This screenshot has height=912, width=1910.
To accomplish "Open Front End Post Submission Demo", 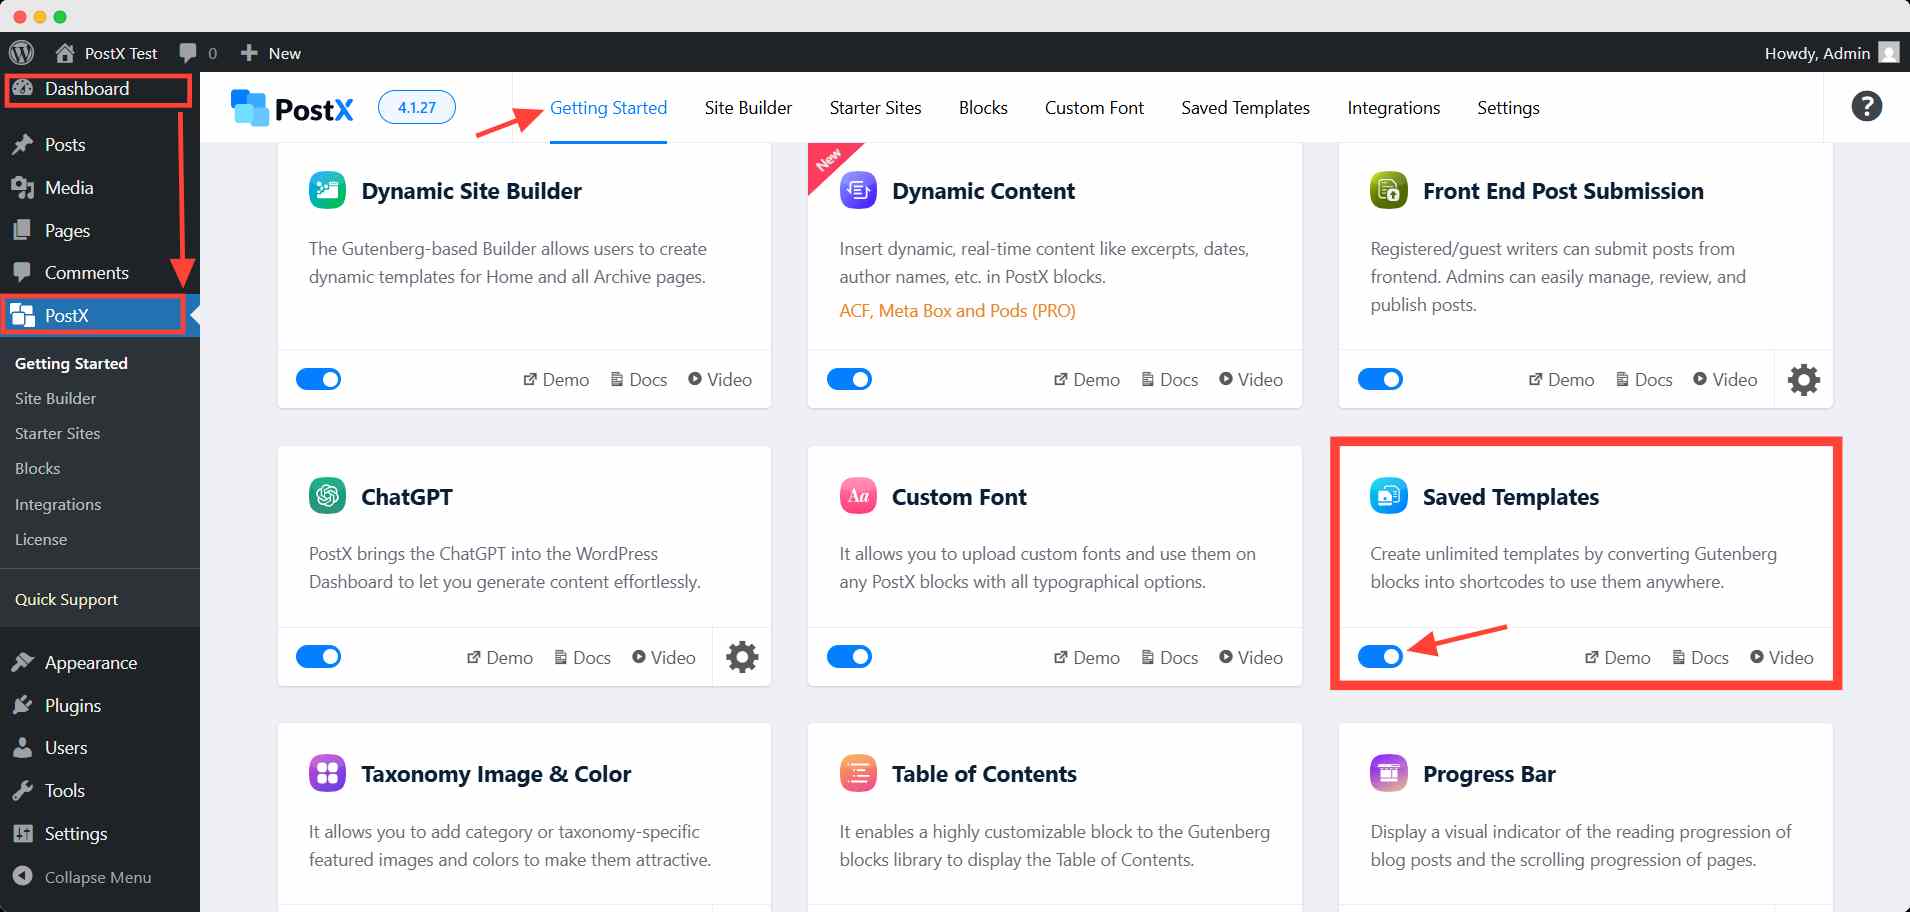I will click(1561, 380).
